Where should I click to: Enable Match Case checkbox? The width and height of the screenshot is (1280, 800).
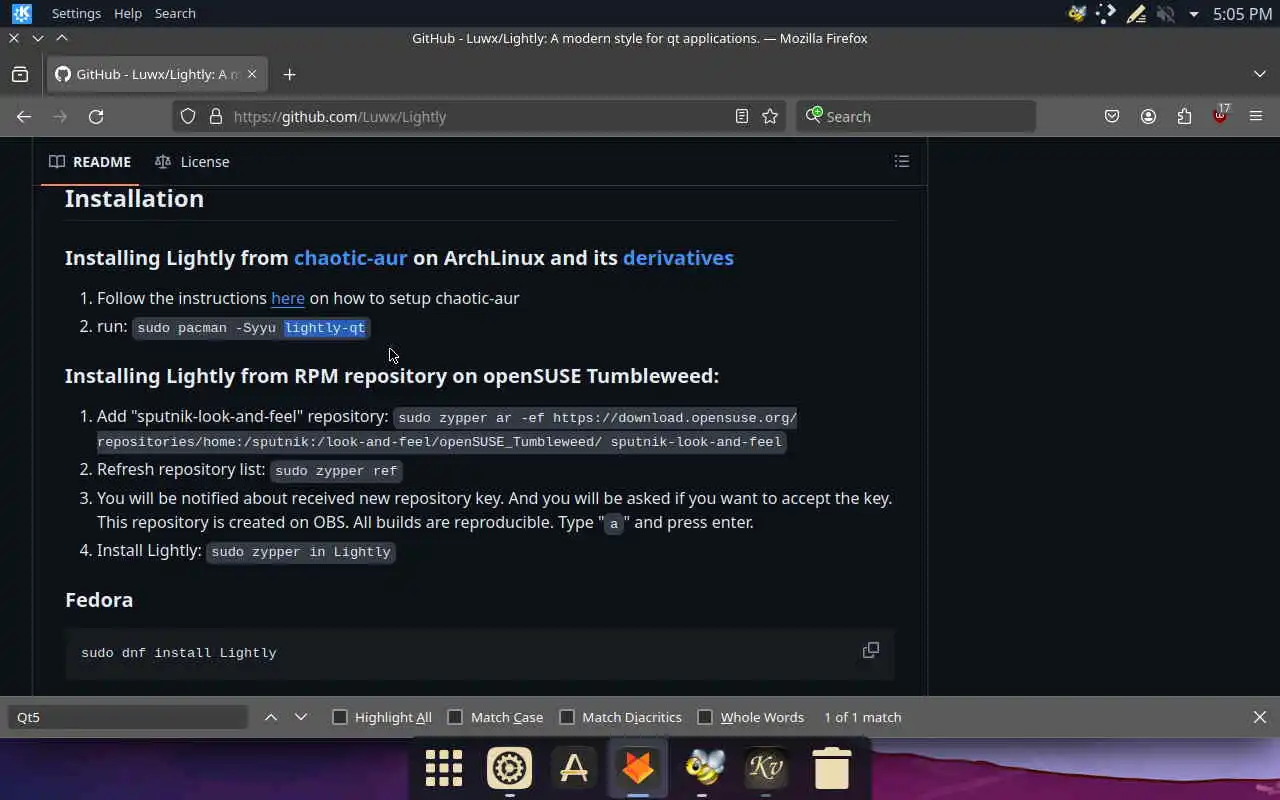point(455,717)
